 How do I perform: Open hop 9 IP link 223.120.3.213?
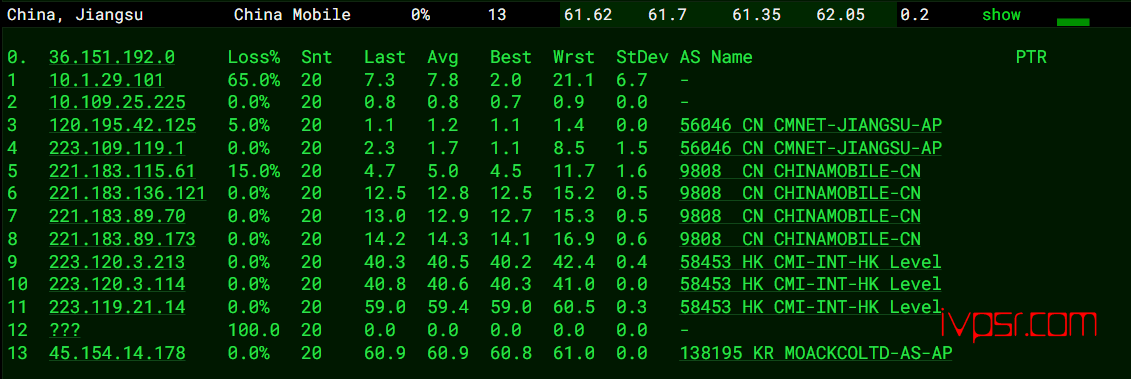[117, 261]
